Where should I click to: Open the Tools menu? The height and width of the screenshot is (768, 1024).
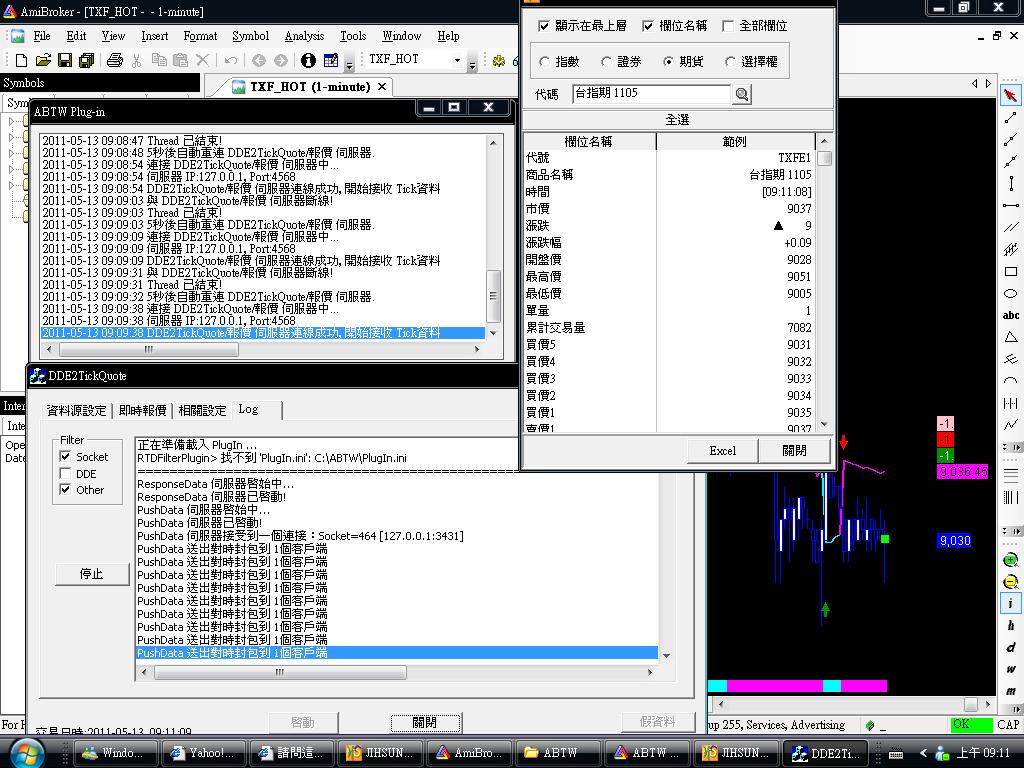(353, 36)
